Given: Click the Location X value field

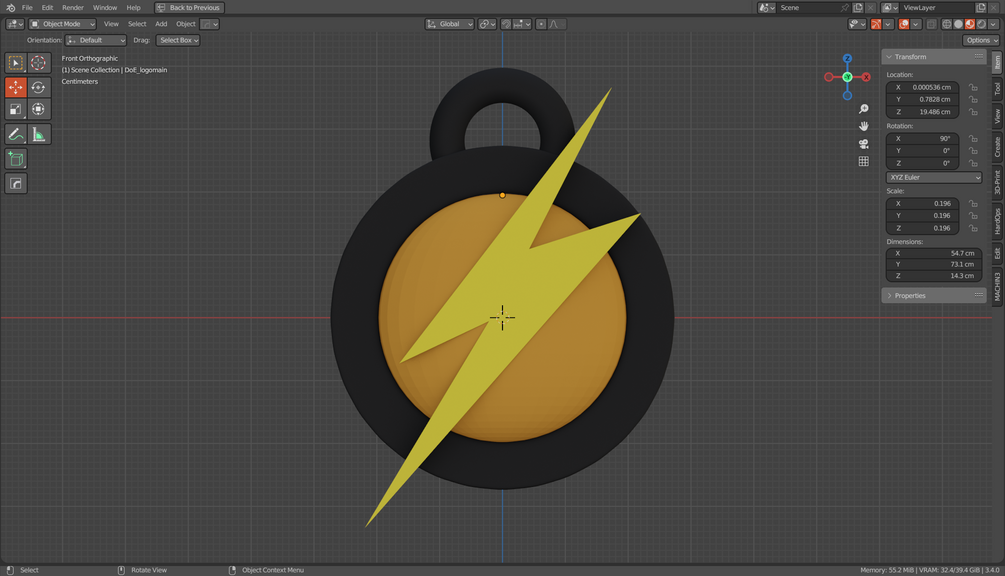Looking at the screenshot, I should pos(922,87).
